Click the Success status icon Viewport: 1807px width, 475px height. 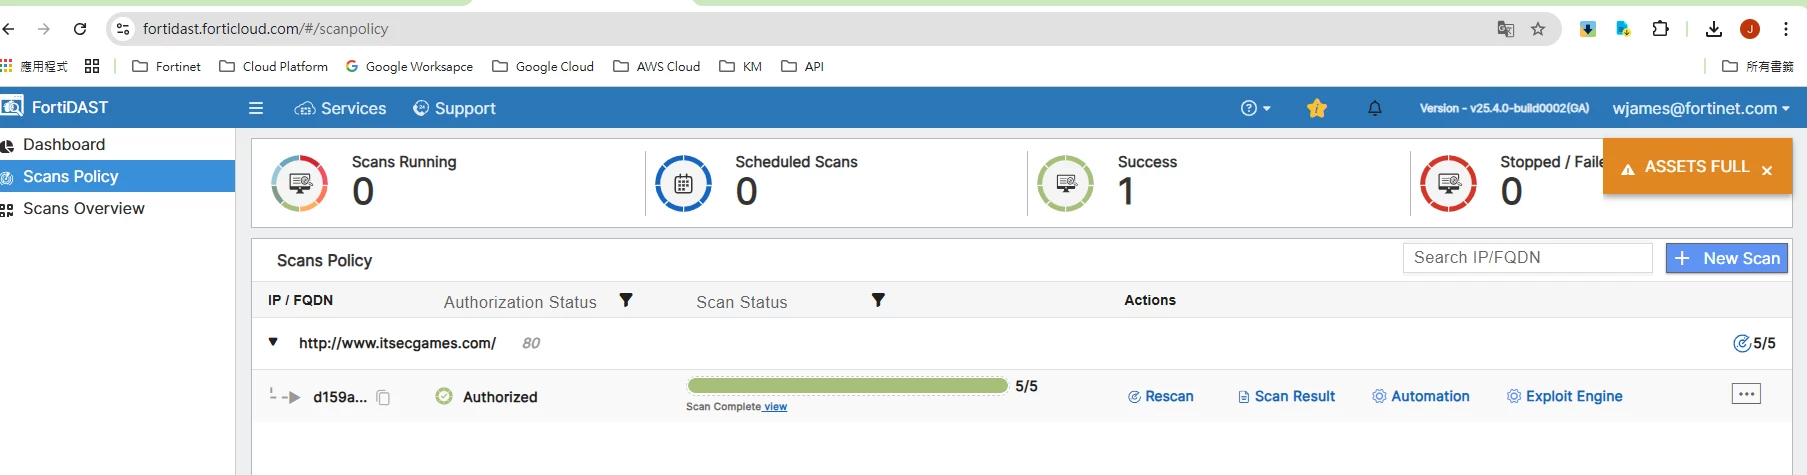pyautogui.click(x=1066, y=183)
